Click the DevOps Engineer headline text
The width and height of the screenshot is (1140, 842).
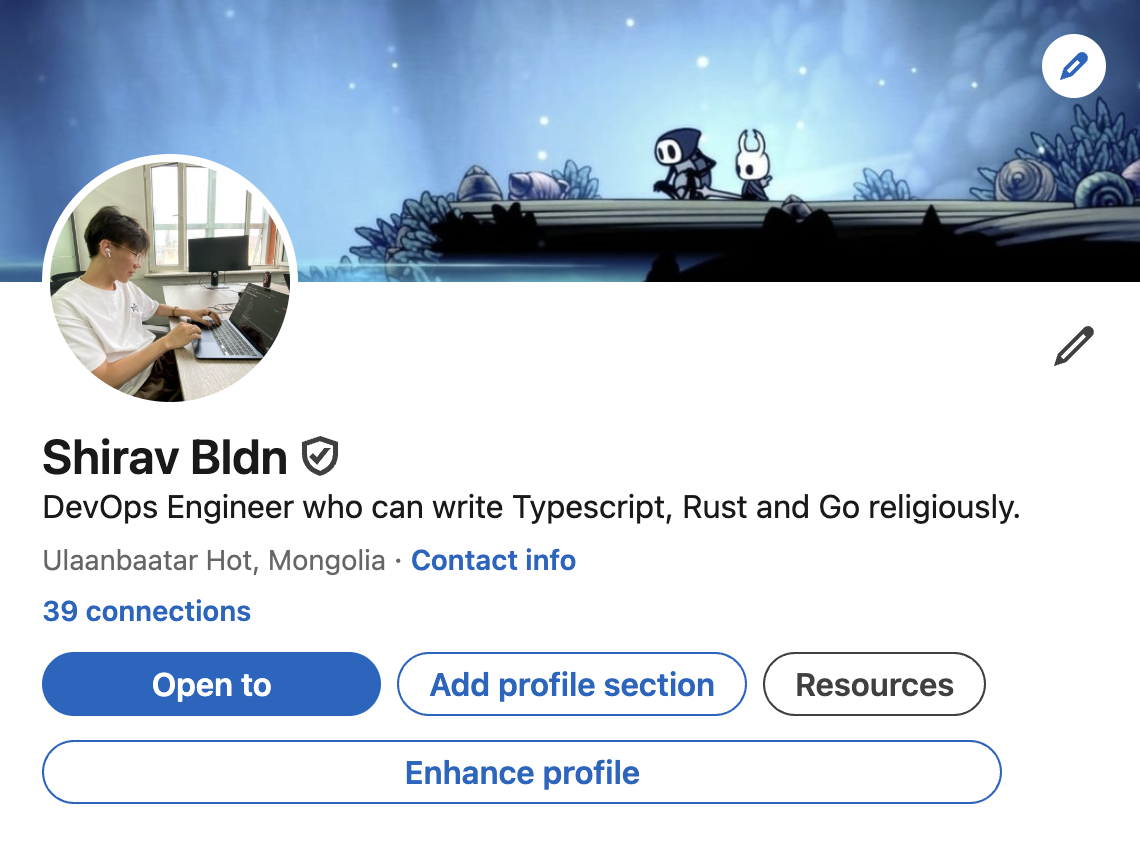click(x=531, y=508)
